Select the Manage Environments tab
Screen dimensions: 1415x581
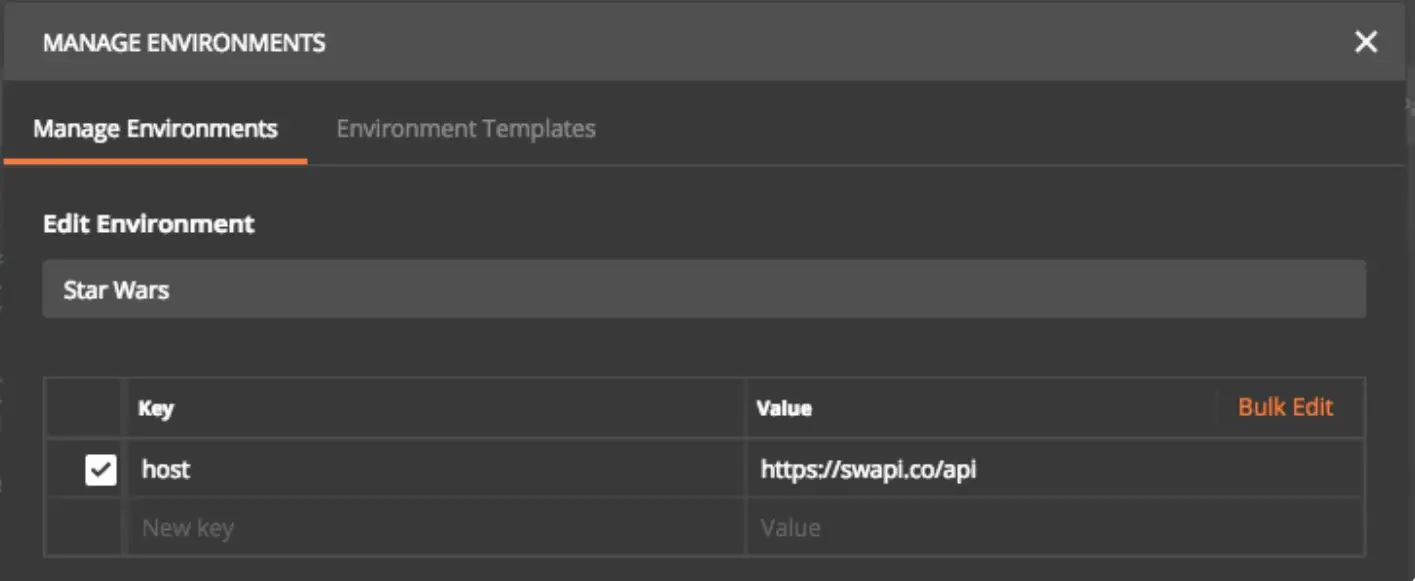(155, 129)
